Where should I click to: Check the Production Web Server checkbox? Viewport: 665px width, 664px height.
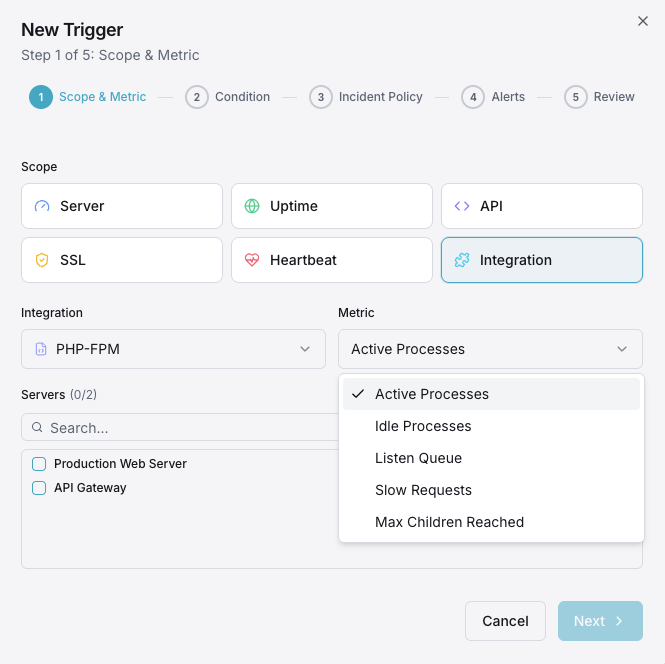(x=39, y=464)
